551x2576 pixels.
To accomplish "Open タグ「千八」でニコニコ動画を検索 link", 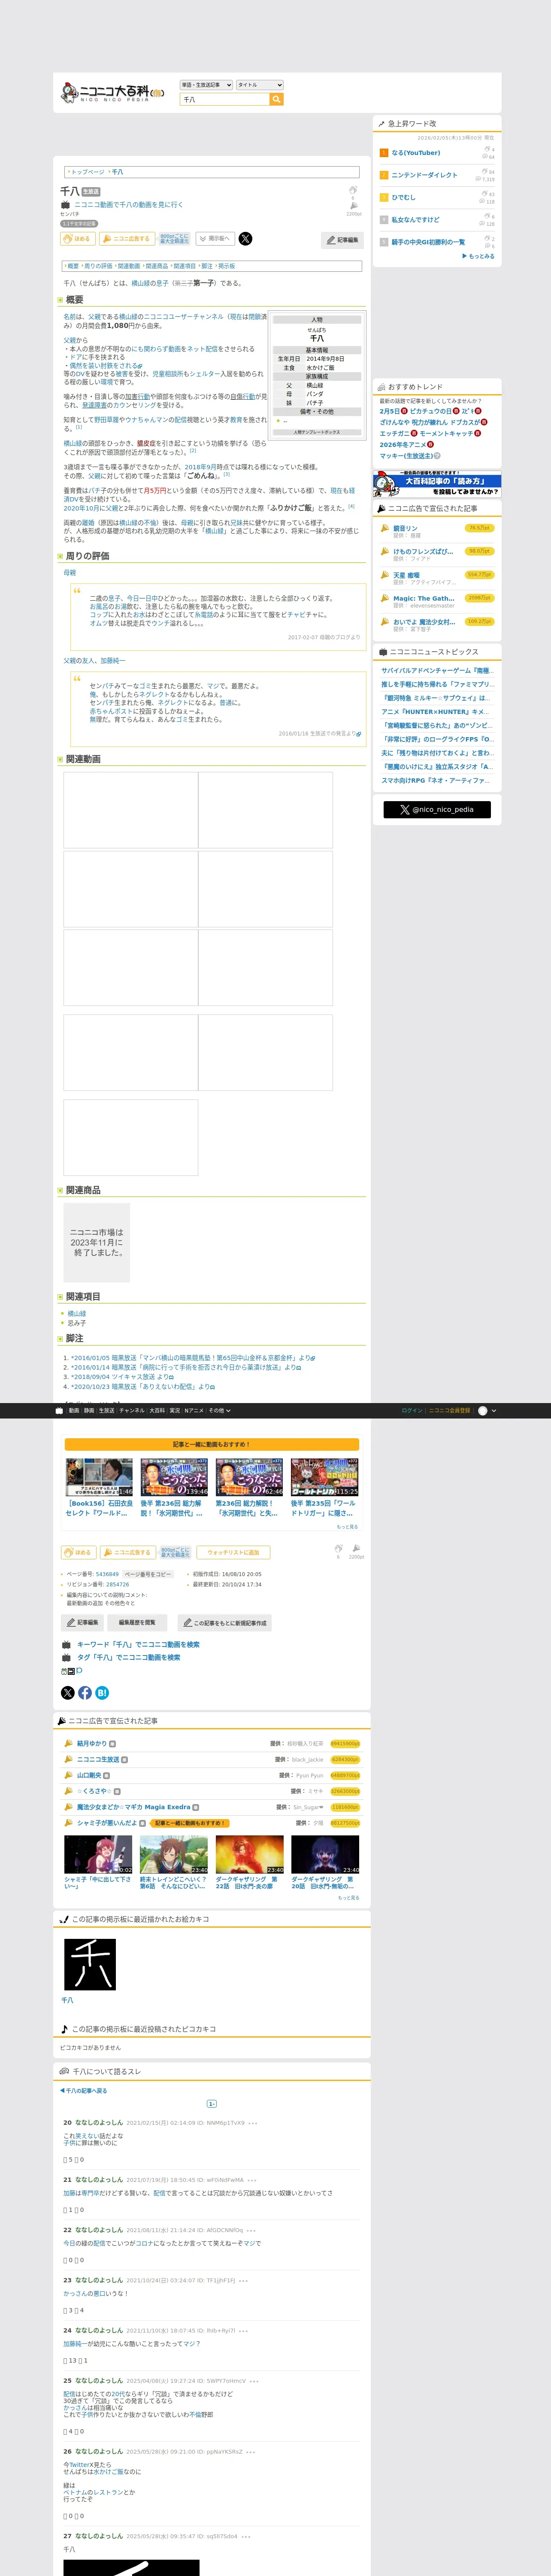I will click(129, 1658).
